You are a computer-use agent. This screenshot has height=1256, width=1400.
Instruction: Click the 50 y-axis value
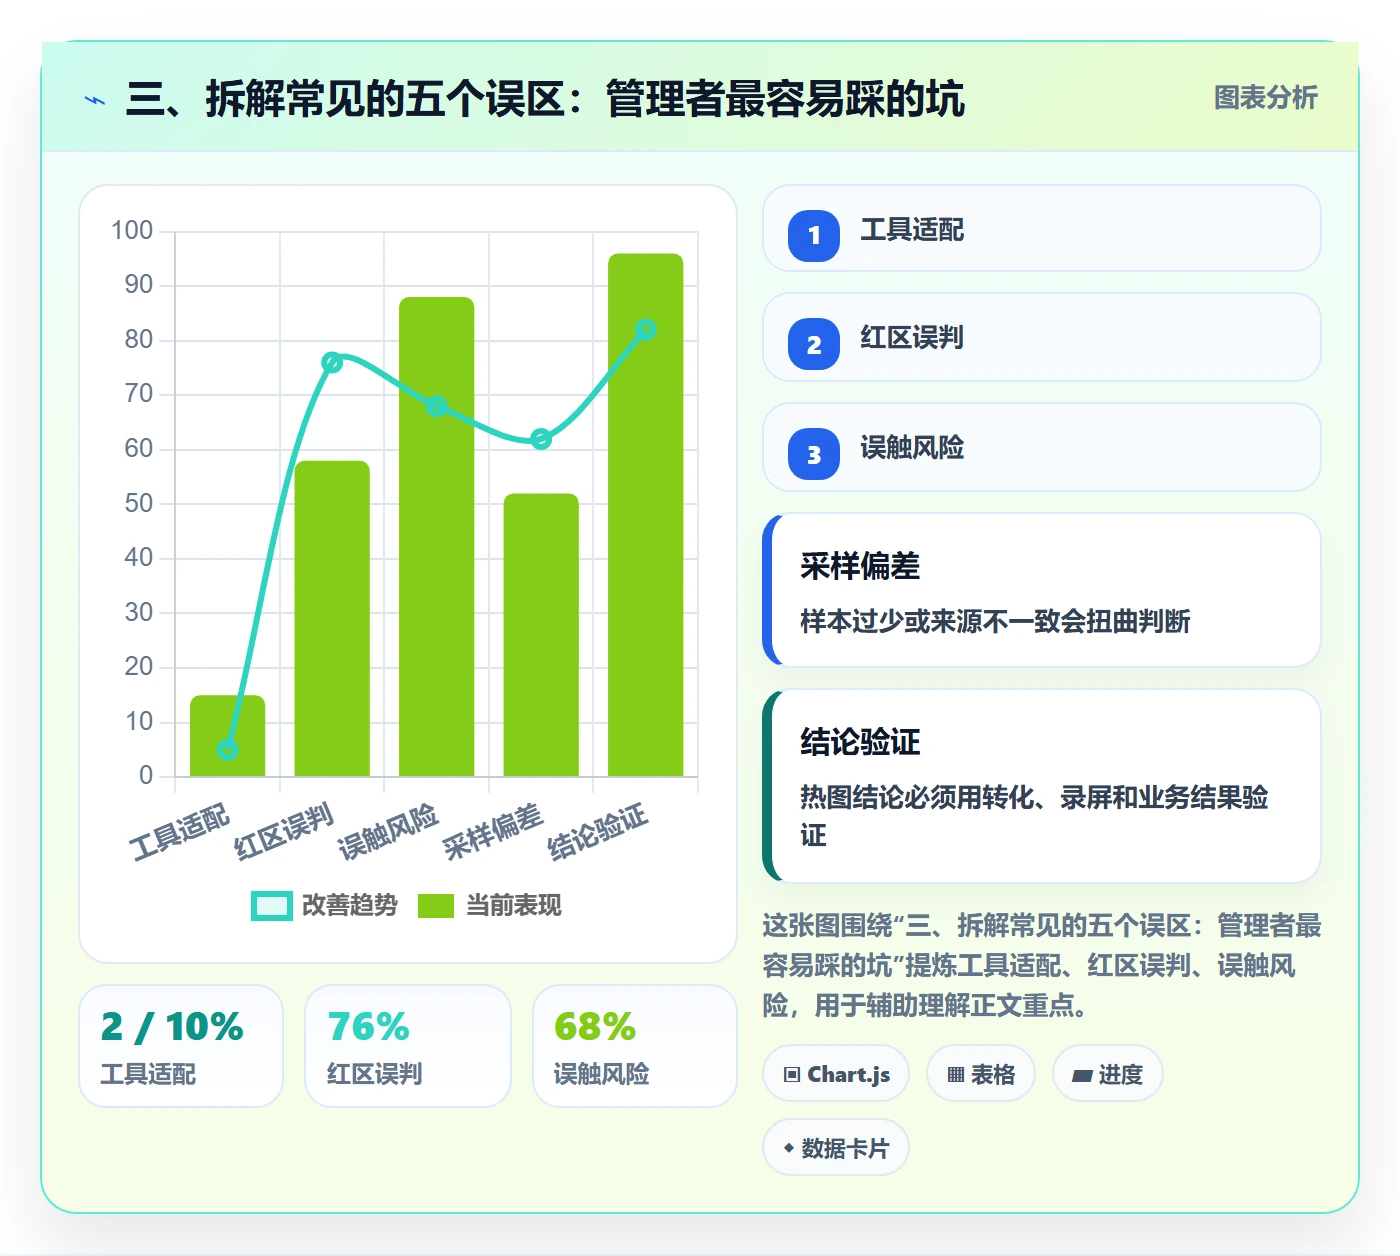pos(139,503)
